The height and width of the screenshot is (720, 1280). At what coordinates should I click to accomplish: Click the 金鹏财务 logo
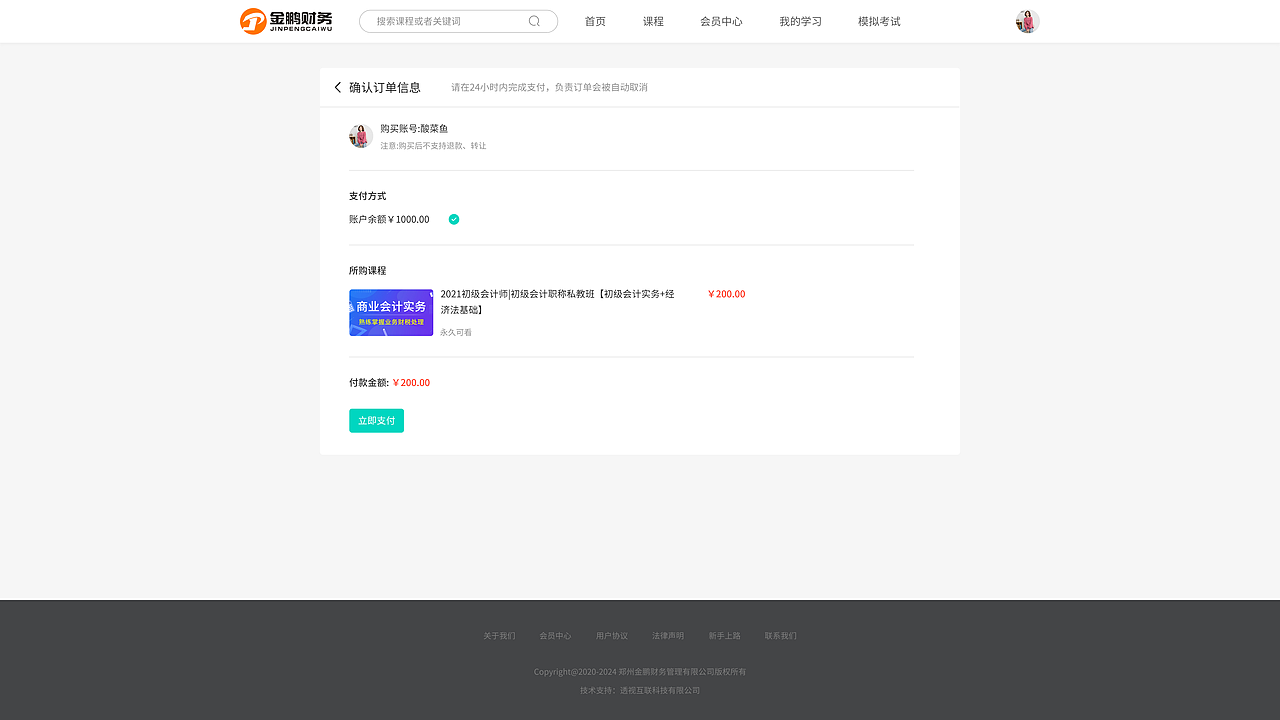click(x=286, y=20)
